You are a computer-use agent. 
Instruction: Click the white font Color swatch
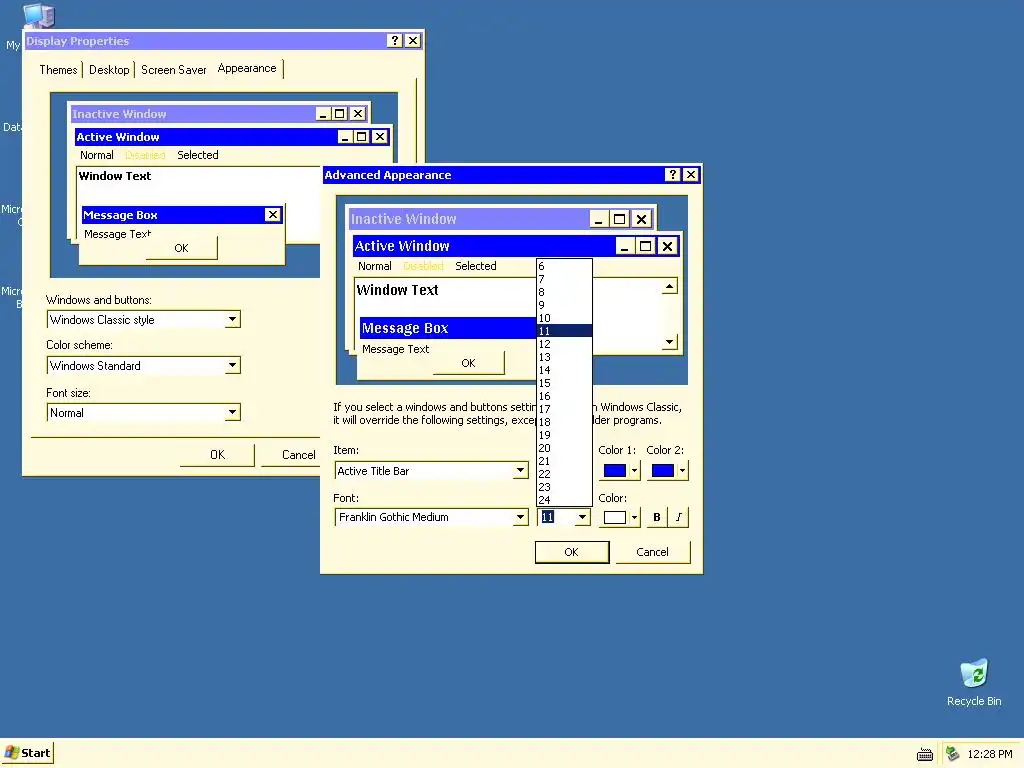[615, 517]
